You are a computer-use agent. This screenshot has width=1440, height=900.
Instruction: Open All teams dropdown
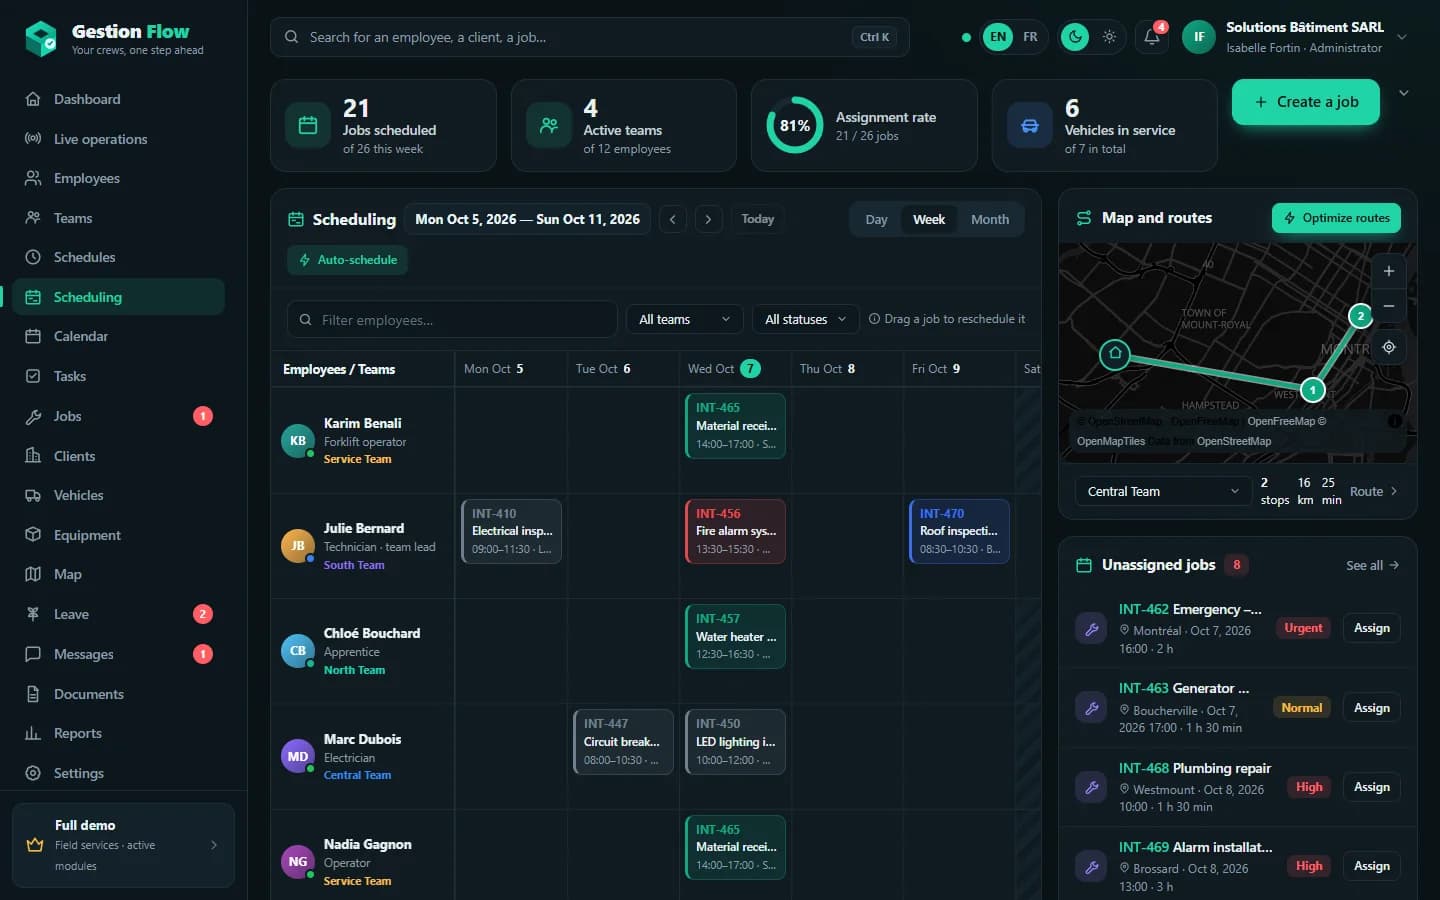[685, 320]
